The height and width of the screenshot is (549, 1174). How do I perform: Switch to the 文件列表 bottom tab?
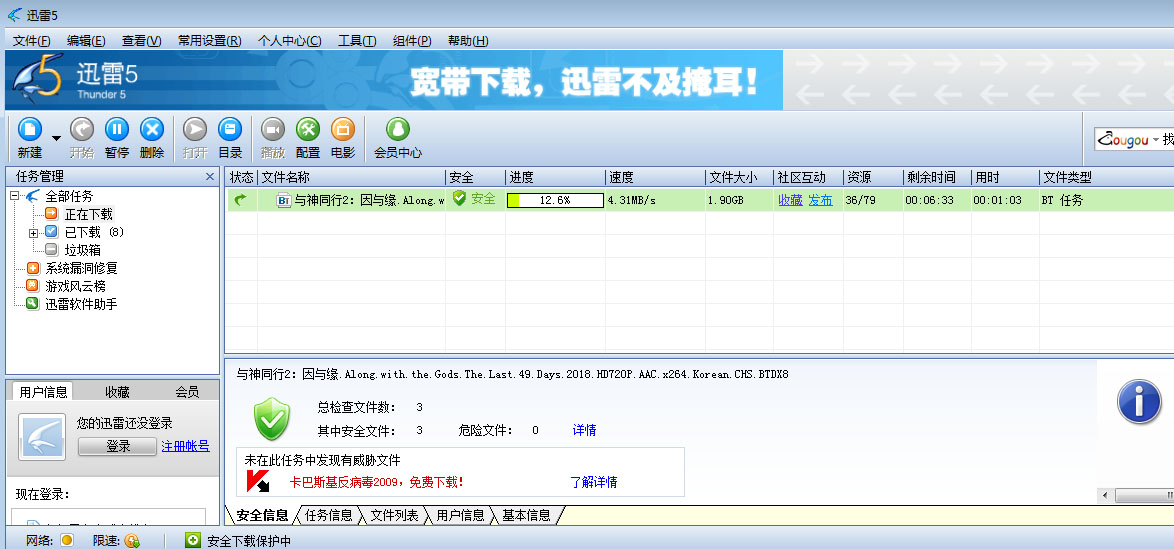click(395, 515)
